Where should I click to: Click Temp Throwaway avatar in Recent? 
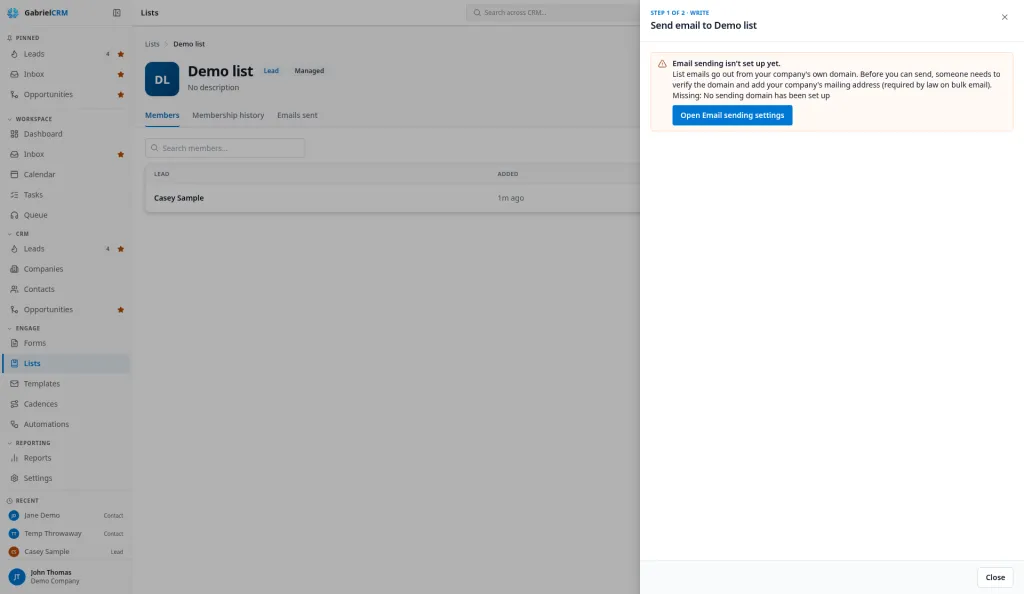(14, 533)
